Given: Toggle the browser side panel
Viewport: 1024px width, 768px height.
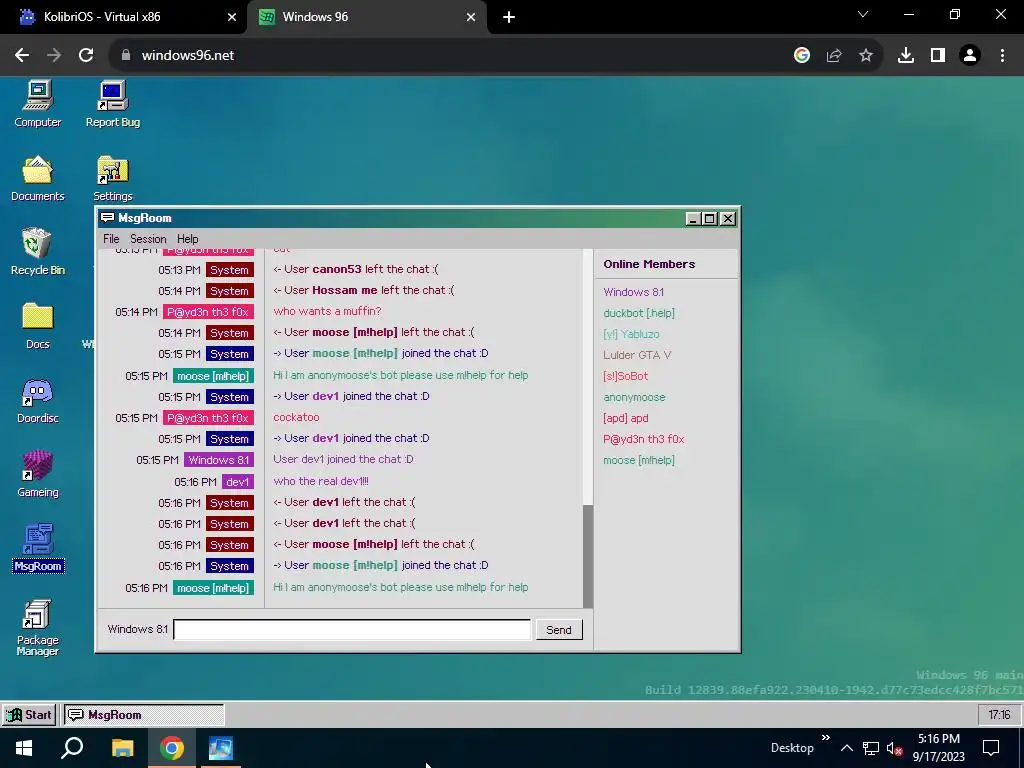Looking at the screenshot, I should click(938, 55).
